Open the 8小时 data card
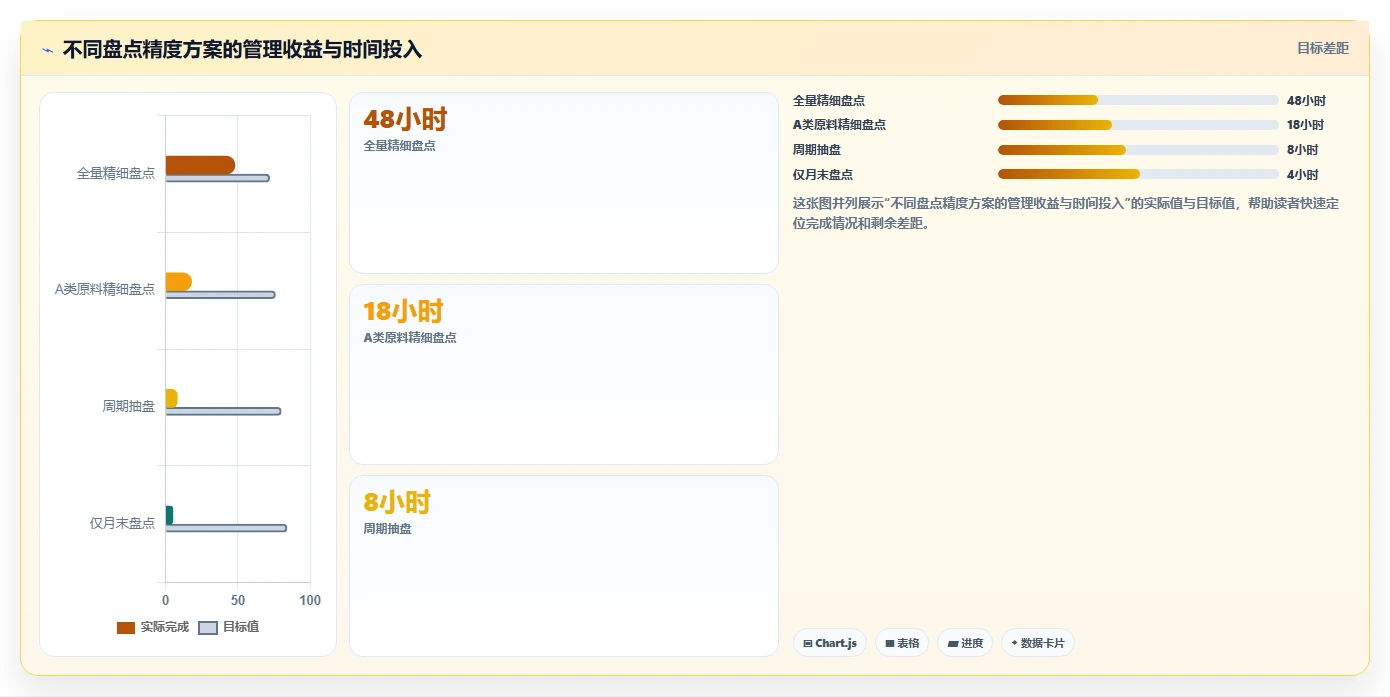The width and height of the screenshot is (1390, 697). (x=564, y=566)
